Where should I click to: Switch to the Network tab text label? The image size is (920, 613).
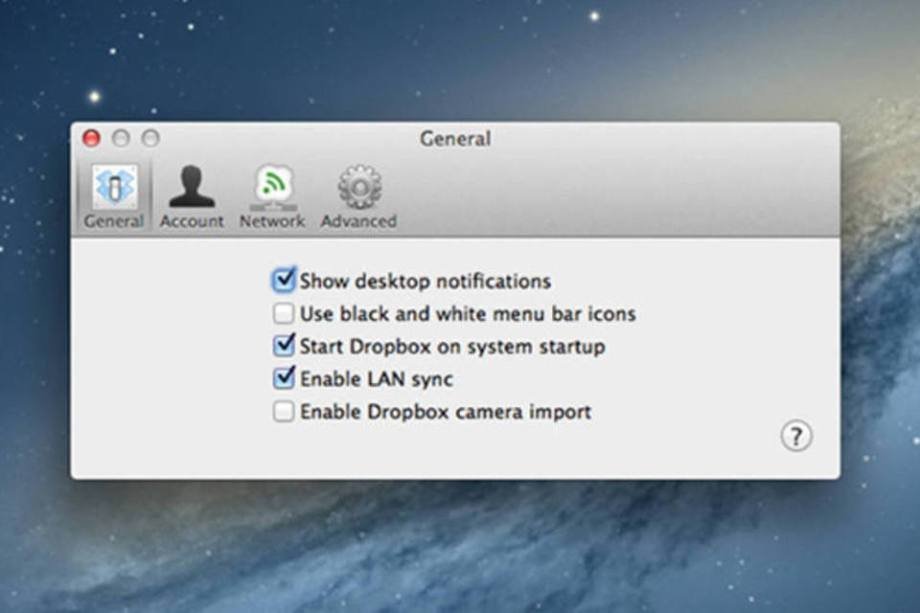(272, 221)
